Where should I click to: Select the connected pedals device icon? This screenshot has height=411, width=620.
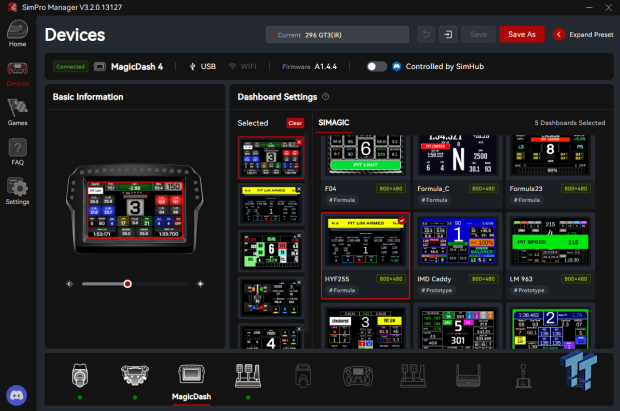(248, 375)
